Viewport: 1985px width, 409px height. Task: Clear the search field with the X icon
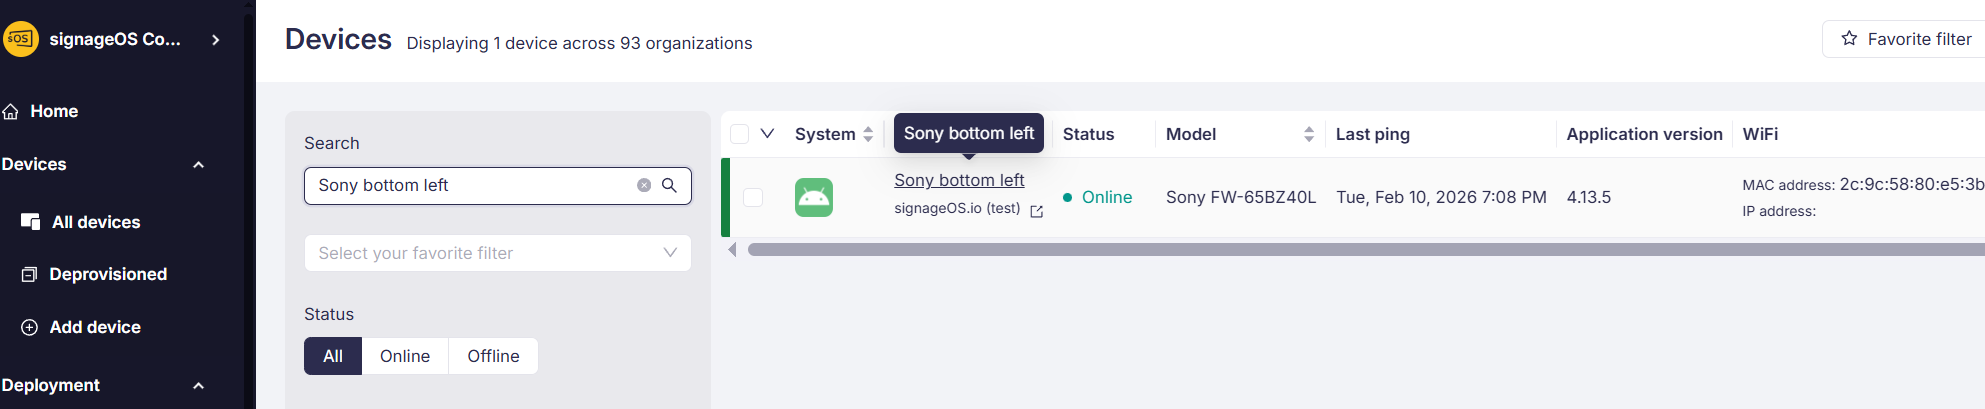coord(644,185)
